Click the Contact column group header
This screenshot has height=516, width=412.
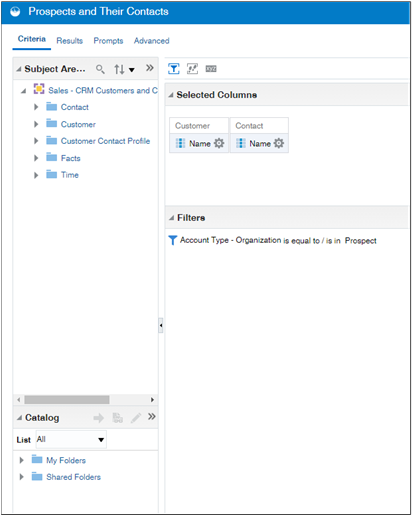(259, 126)
